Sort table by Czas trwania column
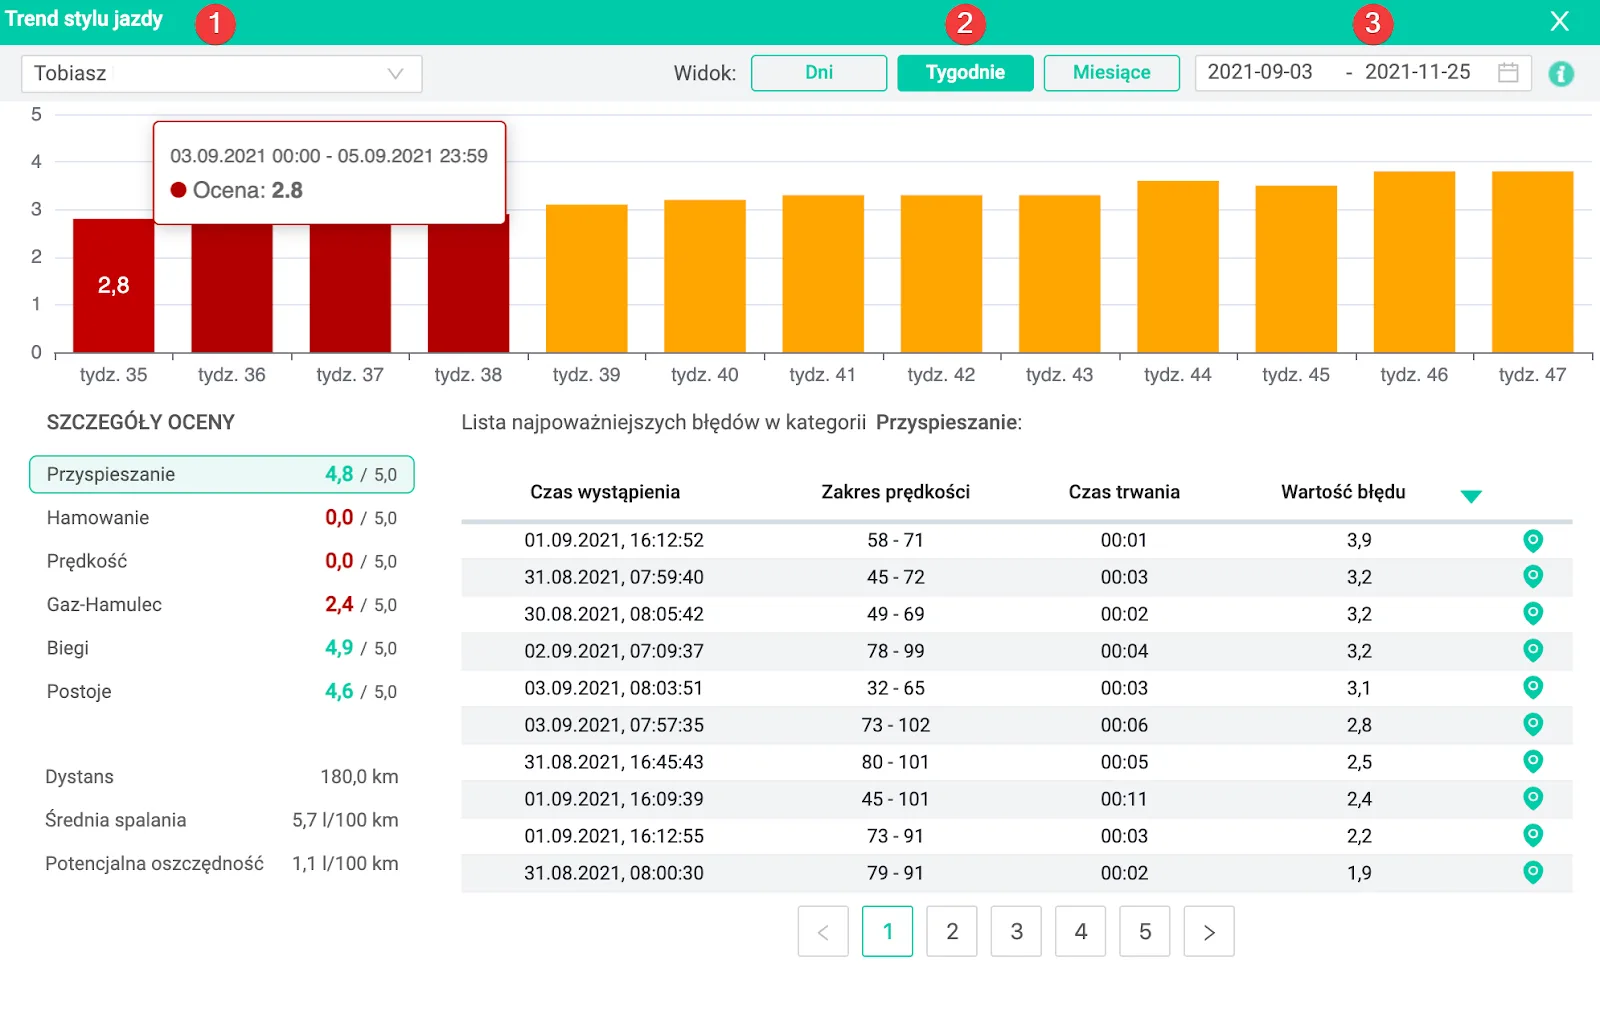This screenshot has height=1010, width=1600. point(1124,492)
